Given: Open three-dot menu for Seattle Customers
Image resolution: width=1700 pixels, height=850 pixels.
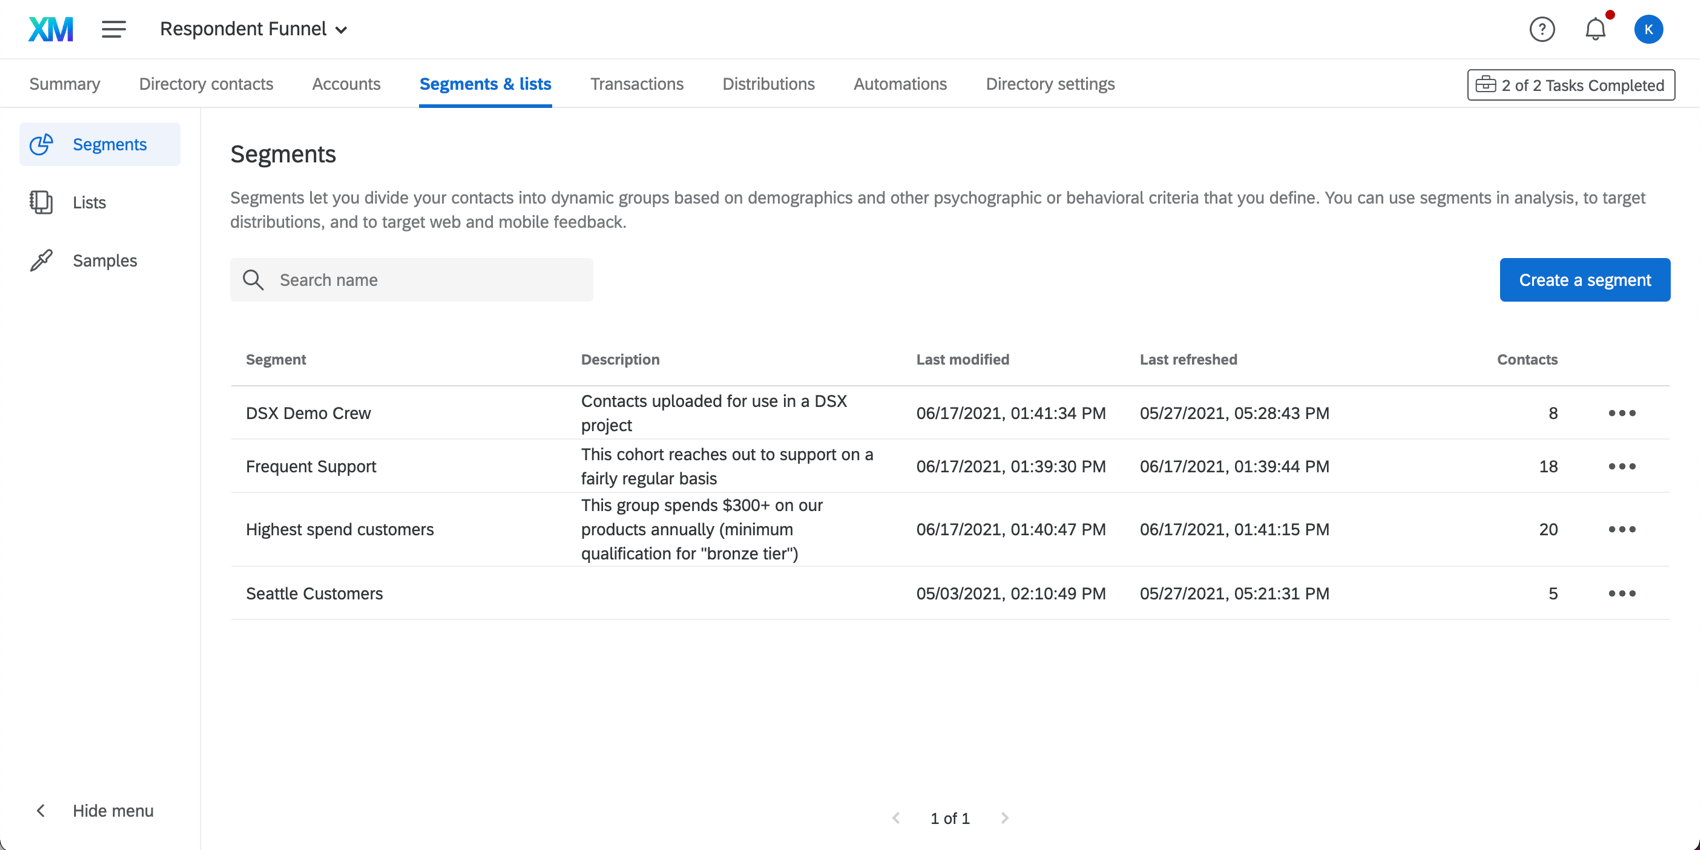Looking at the screenshot, I should 1622,593.
